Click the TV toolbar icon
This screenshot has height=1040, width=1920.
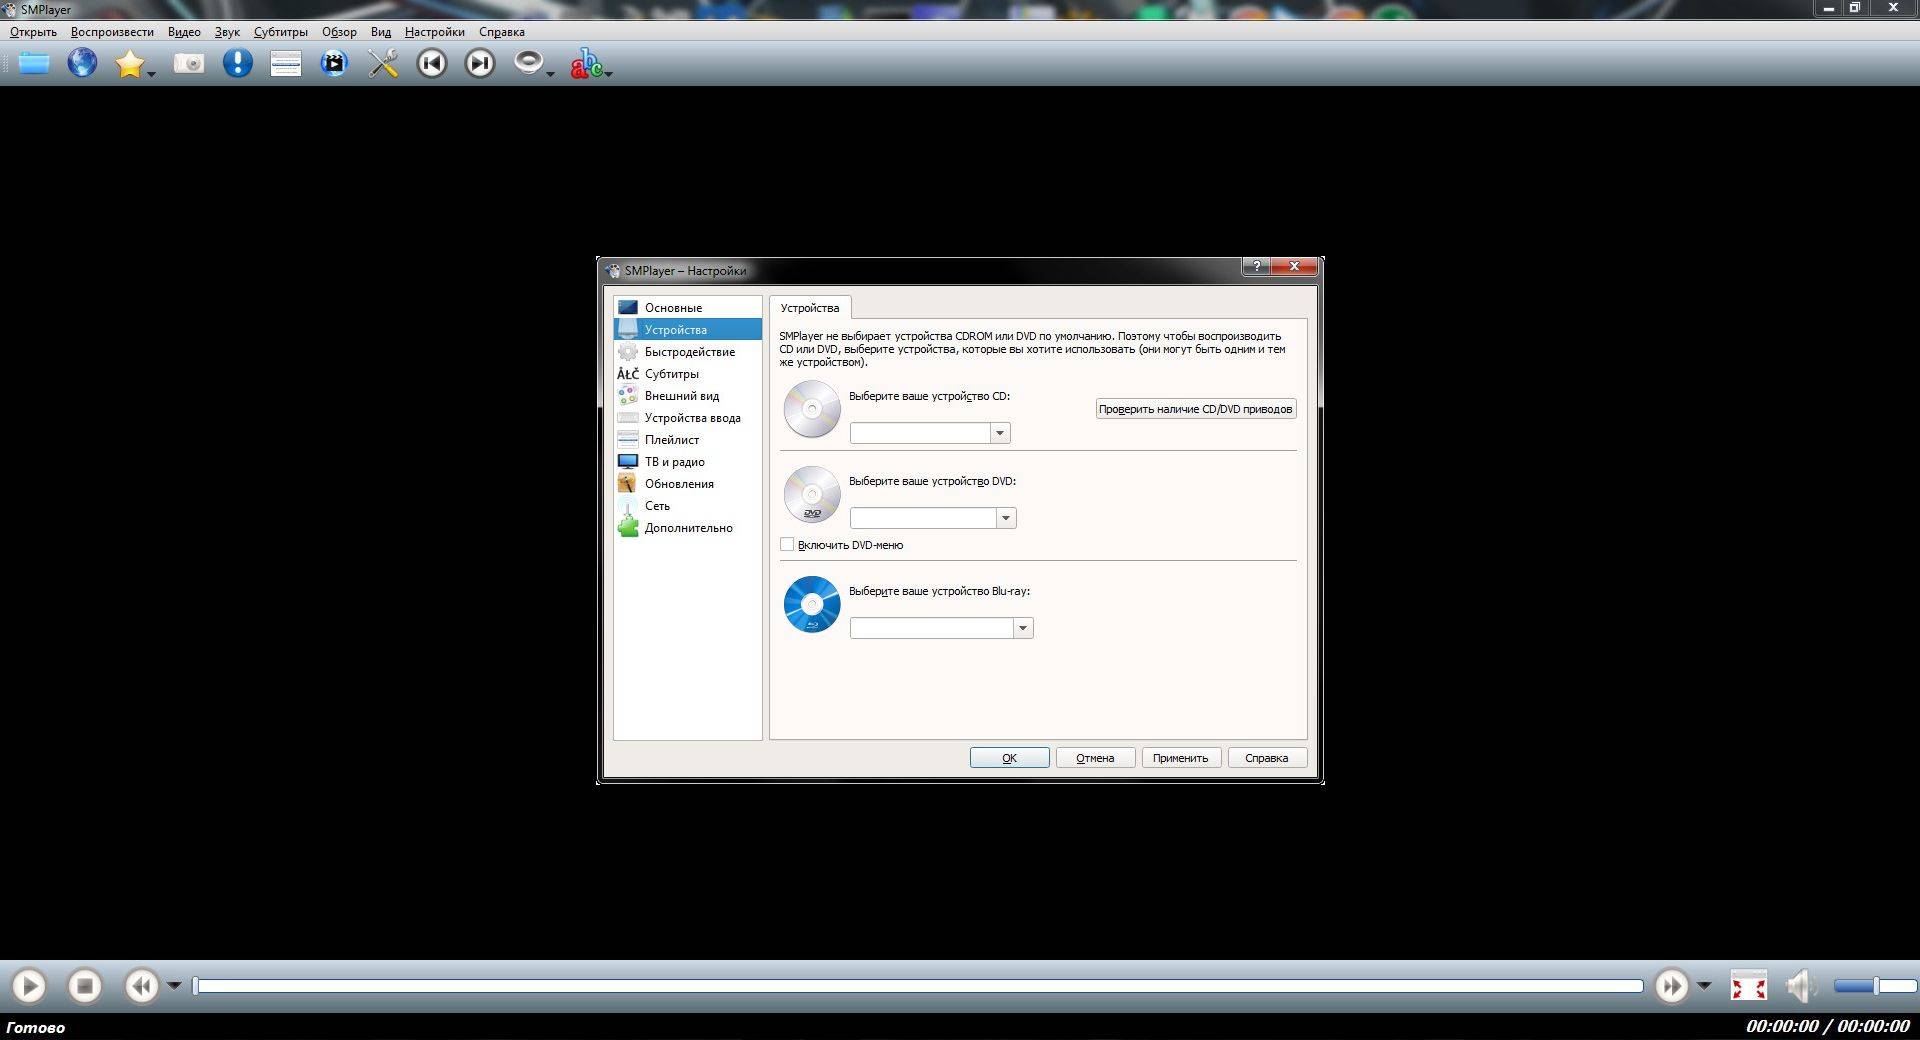tap(334, 64)
